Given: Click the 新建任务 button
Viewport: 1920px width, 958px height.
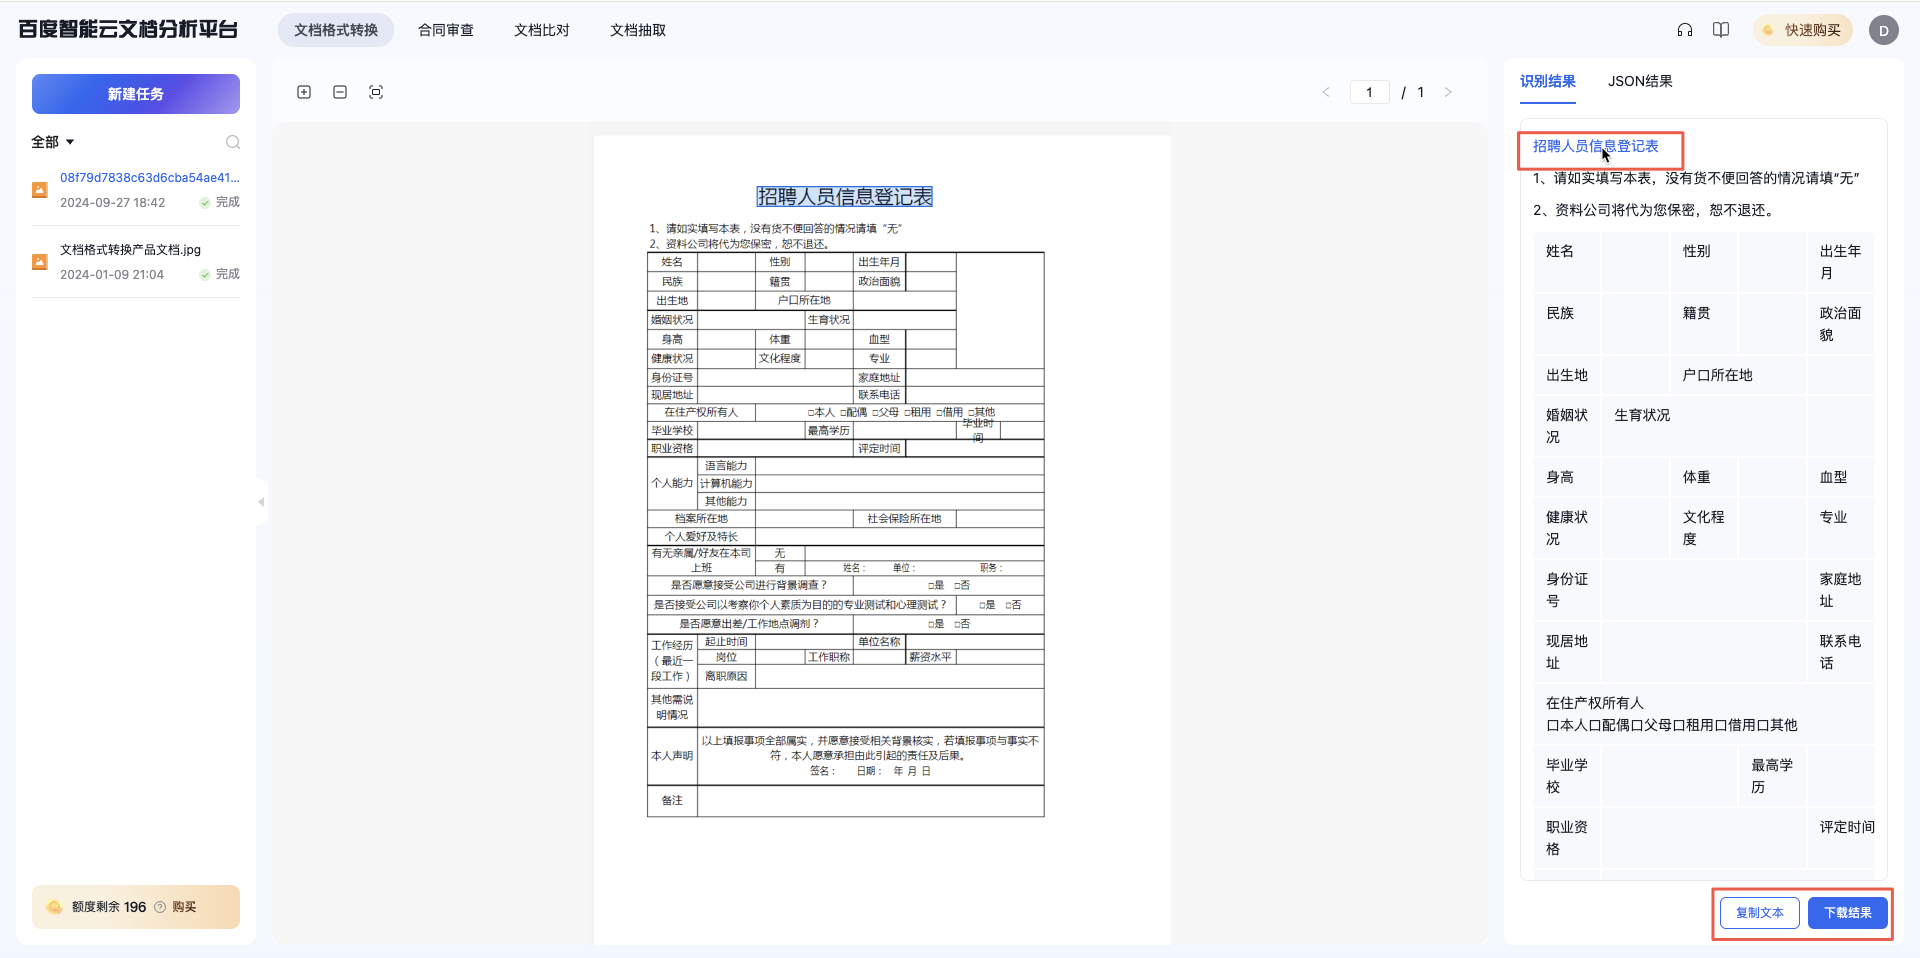Looking at the screenshot, I should click(136, 94).
